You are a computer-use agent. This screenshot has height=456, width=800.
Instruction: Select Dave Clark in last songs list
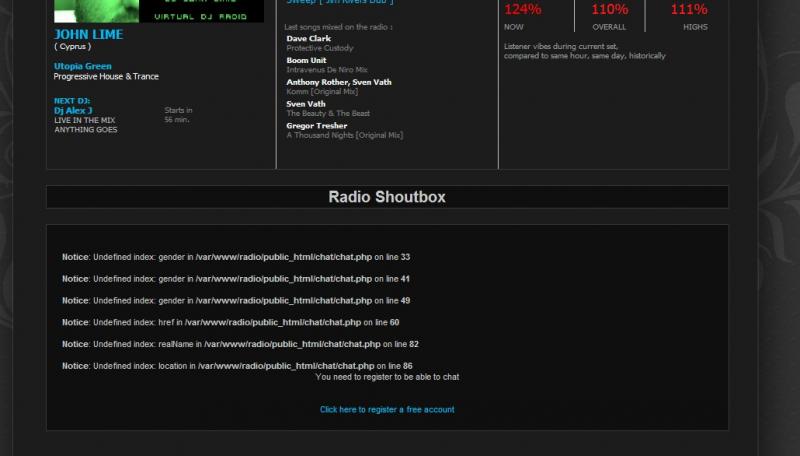coord(309,38)
